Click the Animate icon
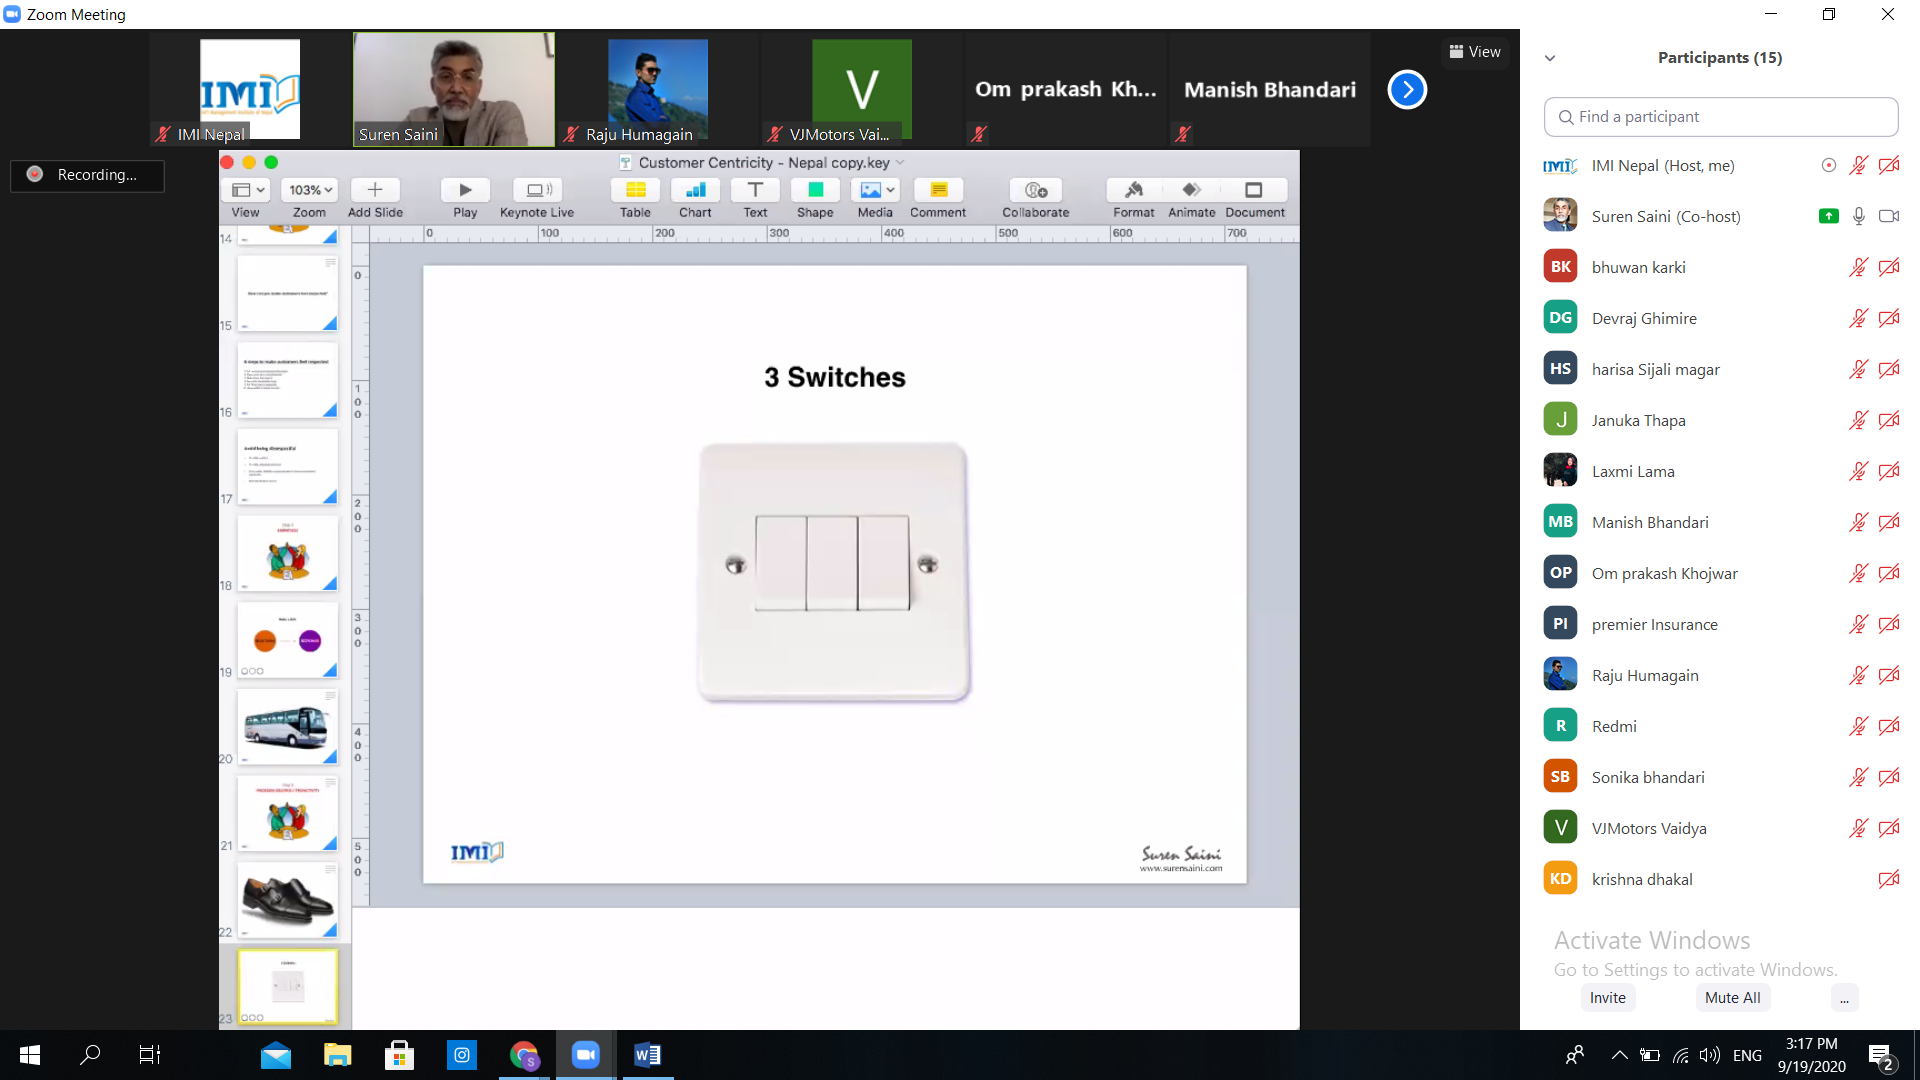 [1191, 190]
